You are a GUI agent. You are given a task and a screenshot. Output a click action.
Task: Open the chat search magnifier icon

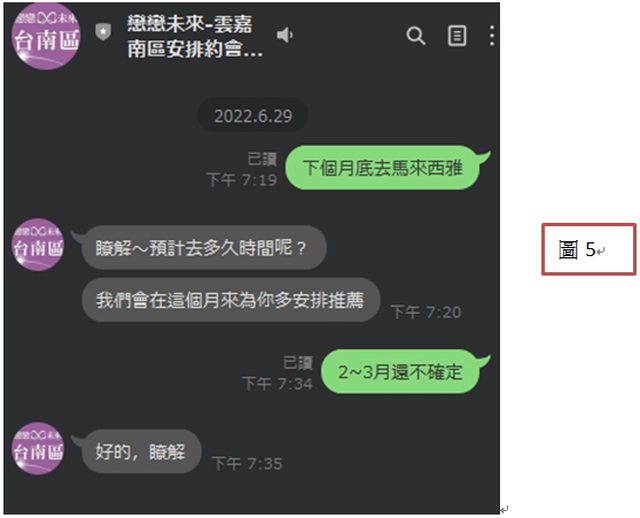pyautogui.click(x=416, y=36)
